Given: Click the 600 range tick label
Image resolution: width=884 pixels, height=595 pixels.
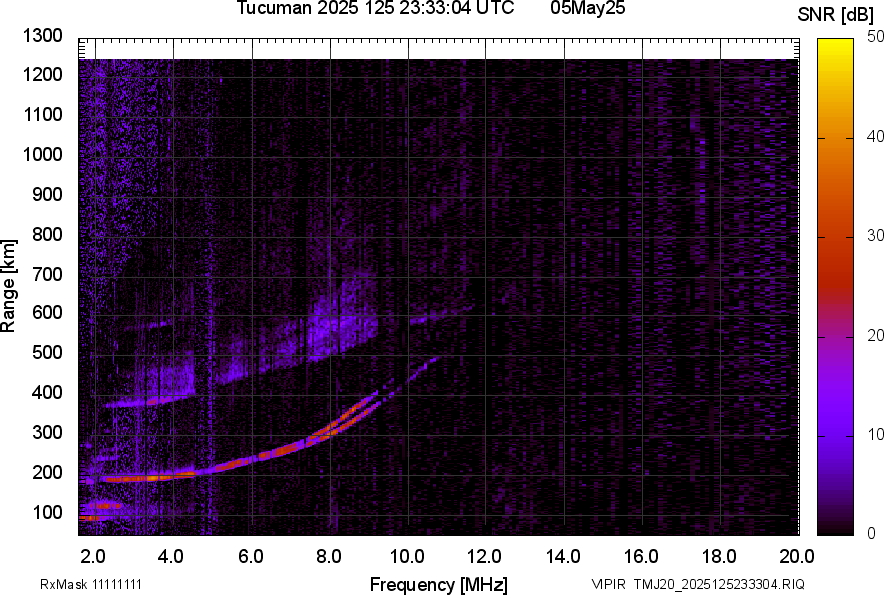Looking at the screenshot, I should [47, 312].
